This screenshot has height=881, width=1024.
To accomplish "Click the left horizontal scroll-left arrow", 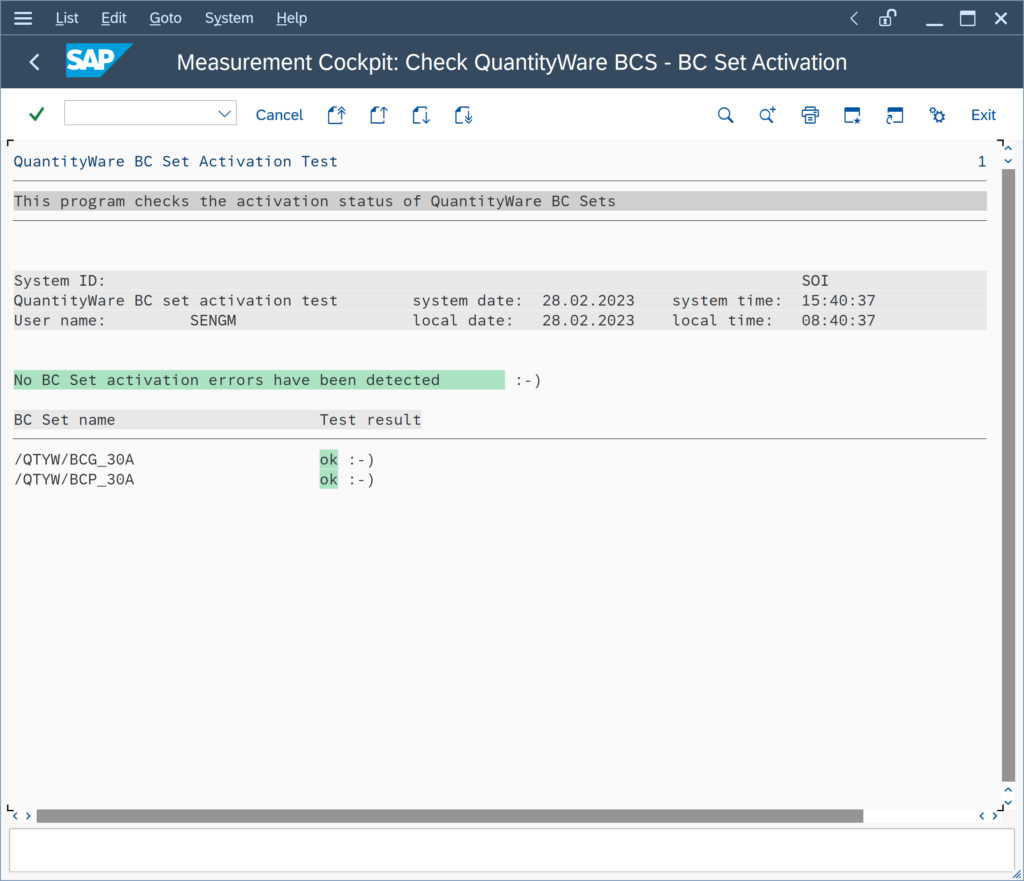I will 15,816.
